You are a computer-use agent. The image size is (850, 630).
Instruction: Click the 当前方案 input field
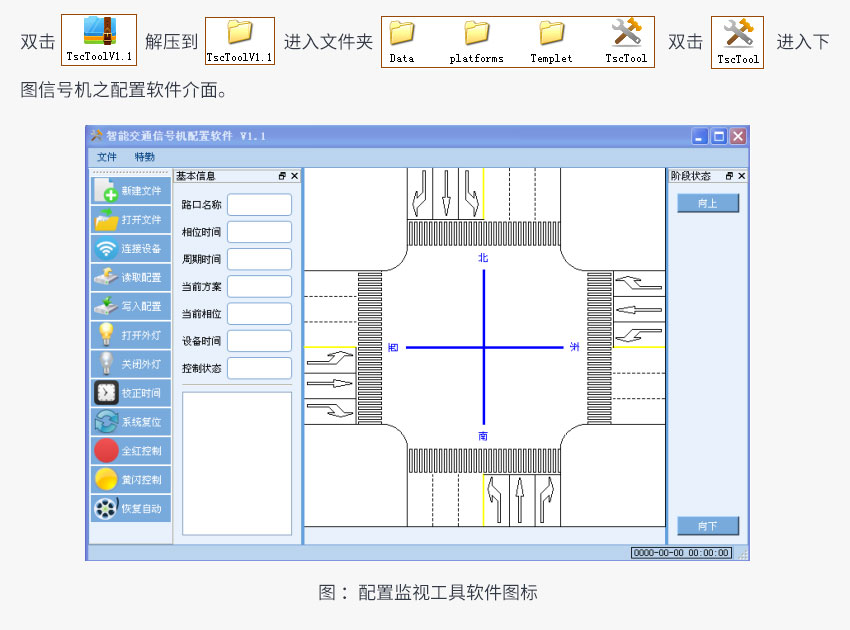point(259,287)
